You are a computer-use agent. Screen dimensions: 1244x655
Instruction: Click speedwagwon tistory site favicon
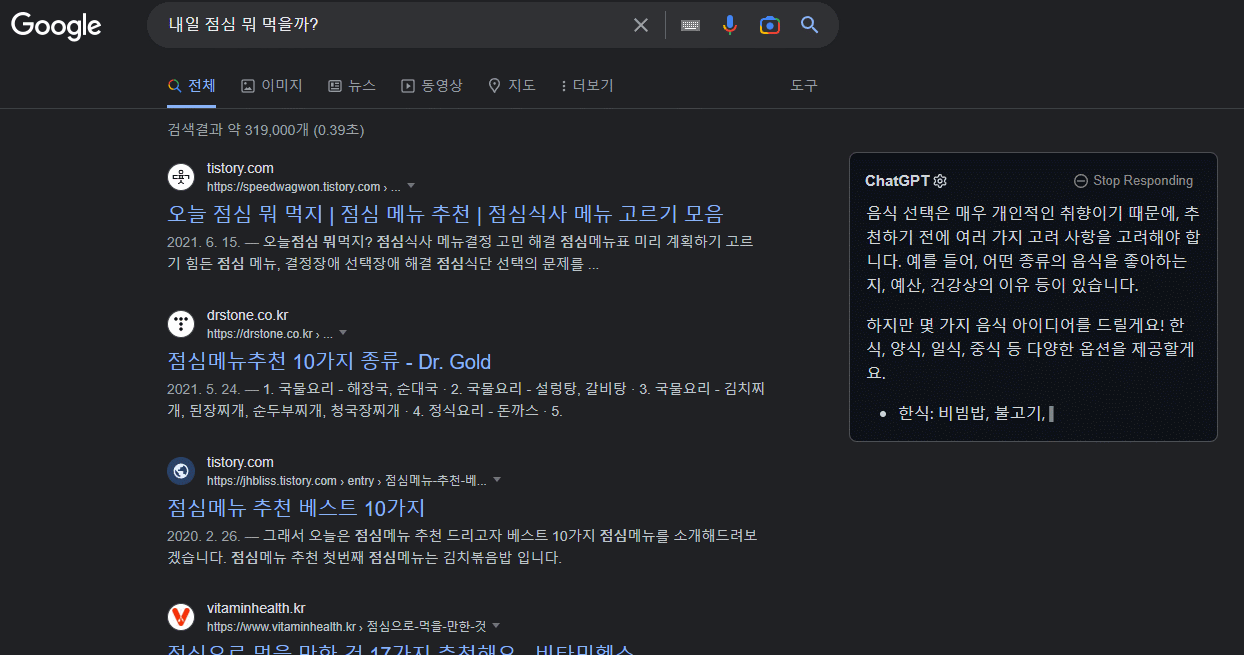tap(180, 177)
